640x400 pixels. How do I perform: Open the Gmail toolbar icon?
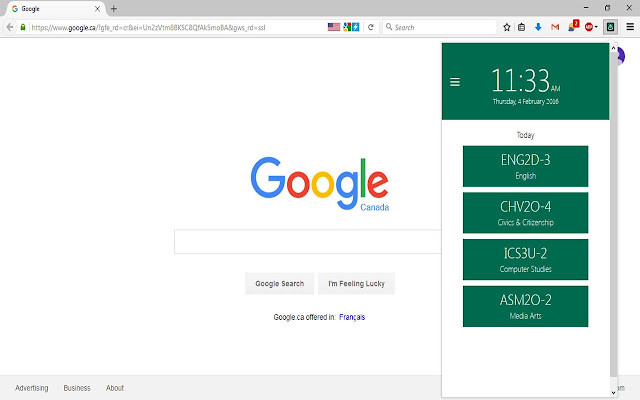(555, 27)
